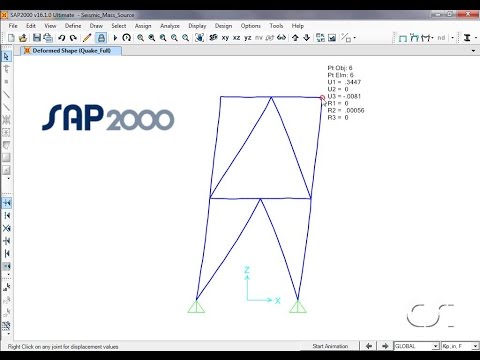Click the Object Shrink Toggle icon

320,38
